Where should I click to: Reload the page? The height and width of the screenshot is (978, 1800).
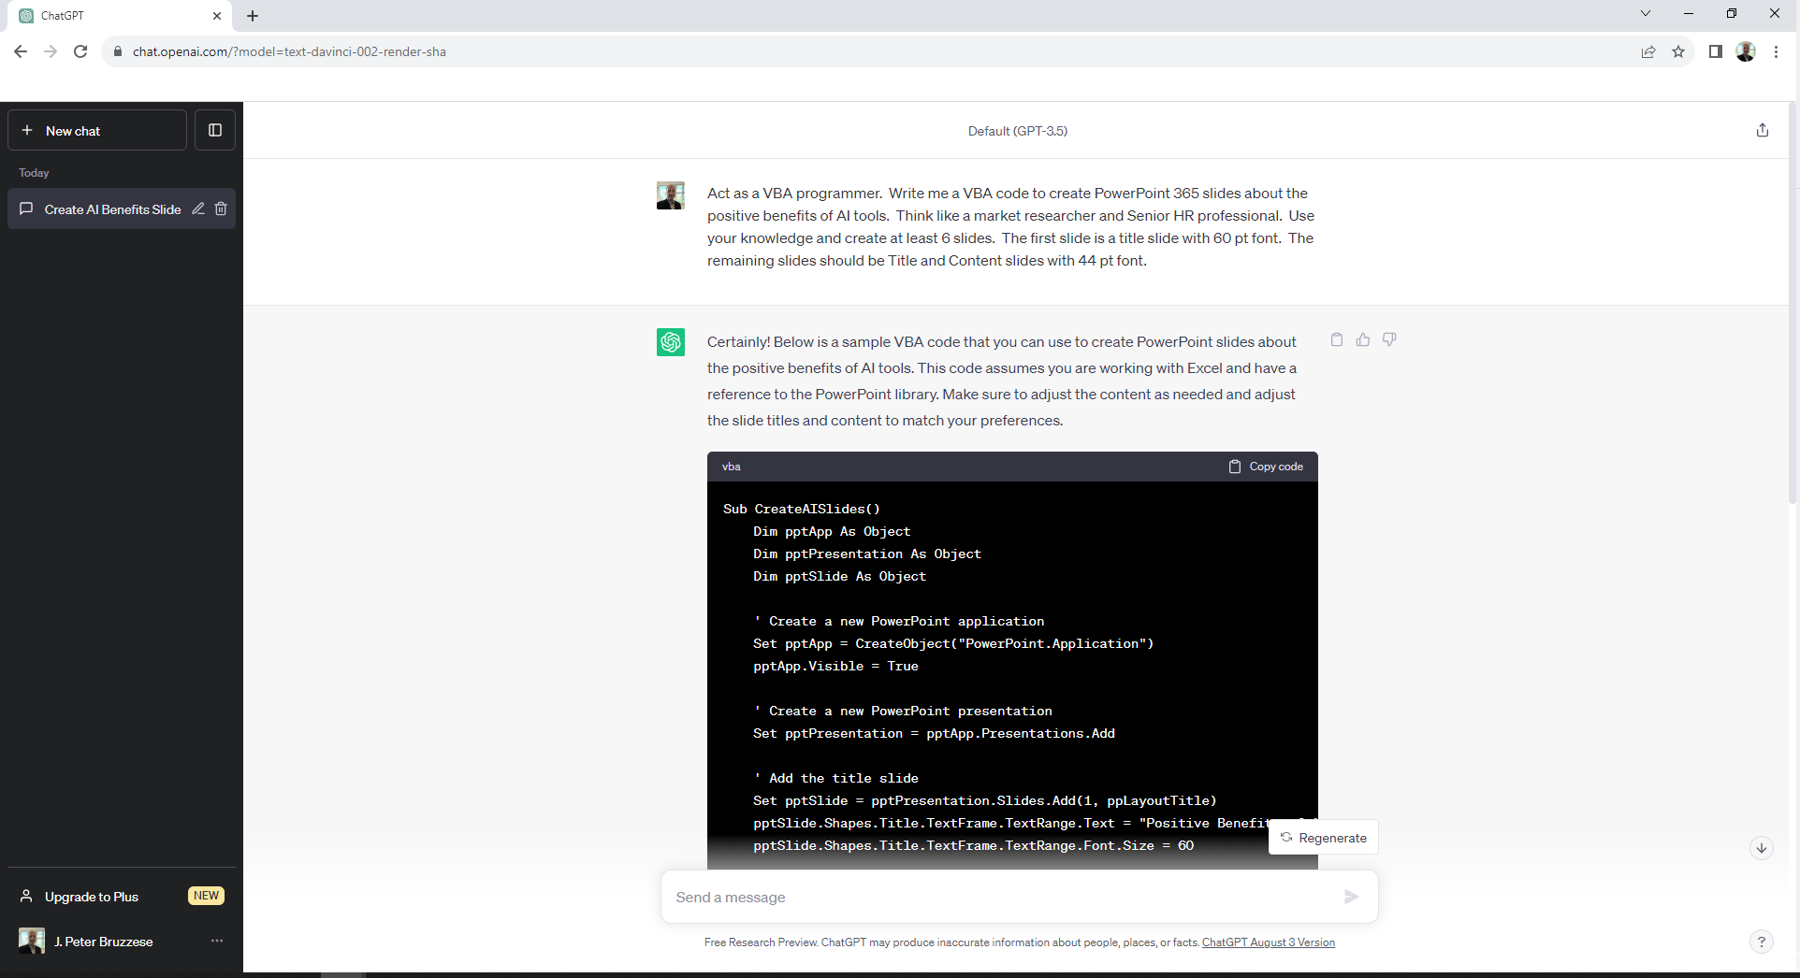[81, 52]
